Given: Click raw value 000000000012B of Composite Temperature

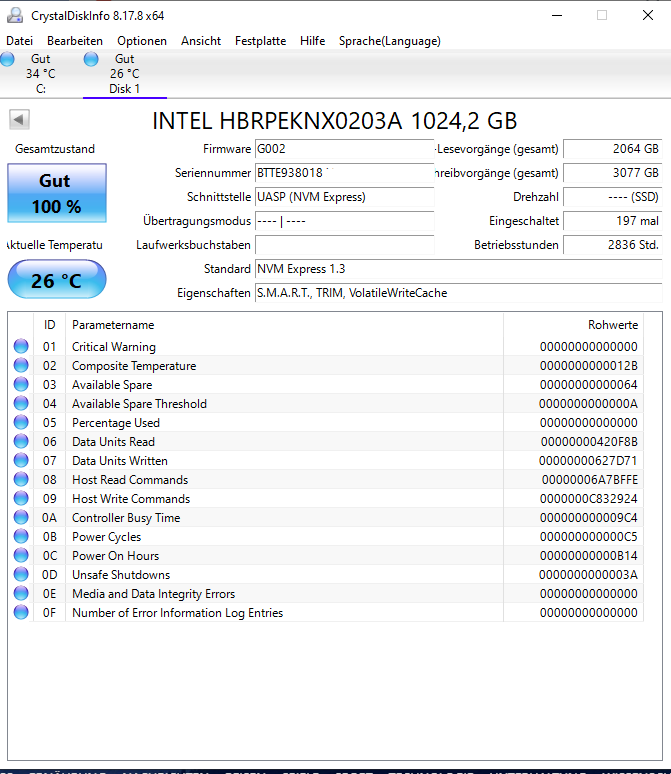Looking at the screenshot, I should coord(589,366).
